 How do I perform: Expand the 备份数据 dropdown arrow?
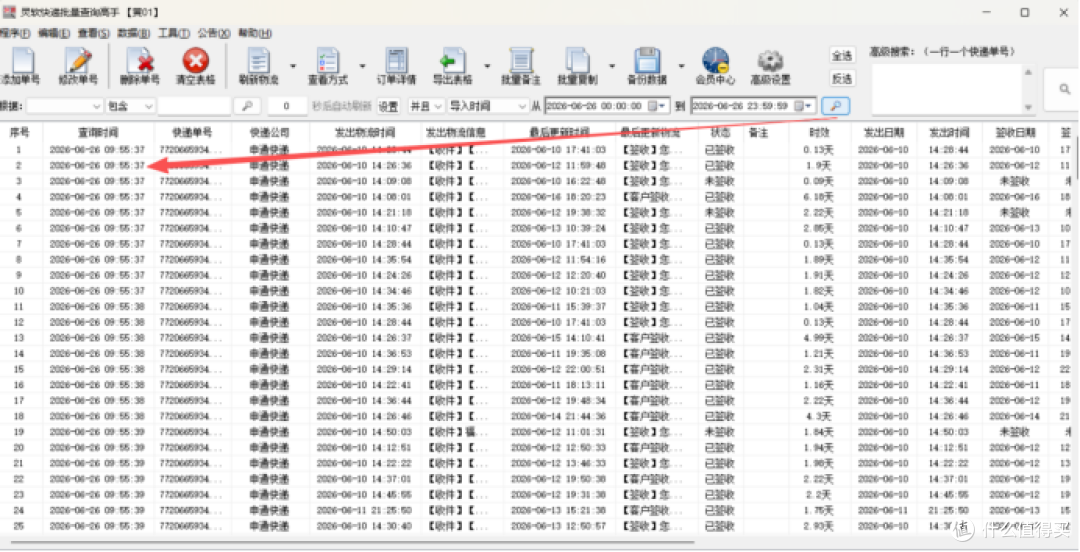(x=681, y=66)
